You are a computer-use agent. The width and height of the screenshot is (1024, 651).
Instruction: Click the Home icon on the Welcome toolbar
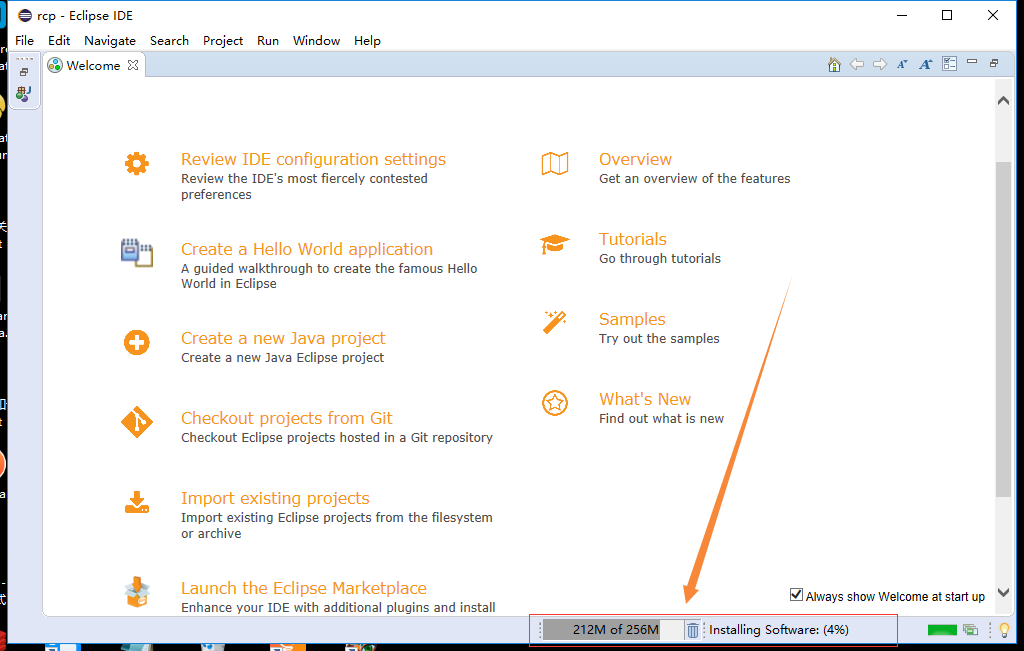834,63
